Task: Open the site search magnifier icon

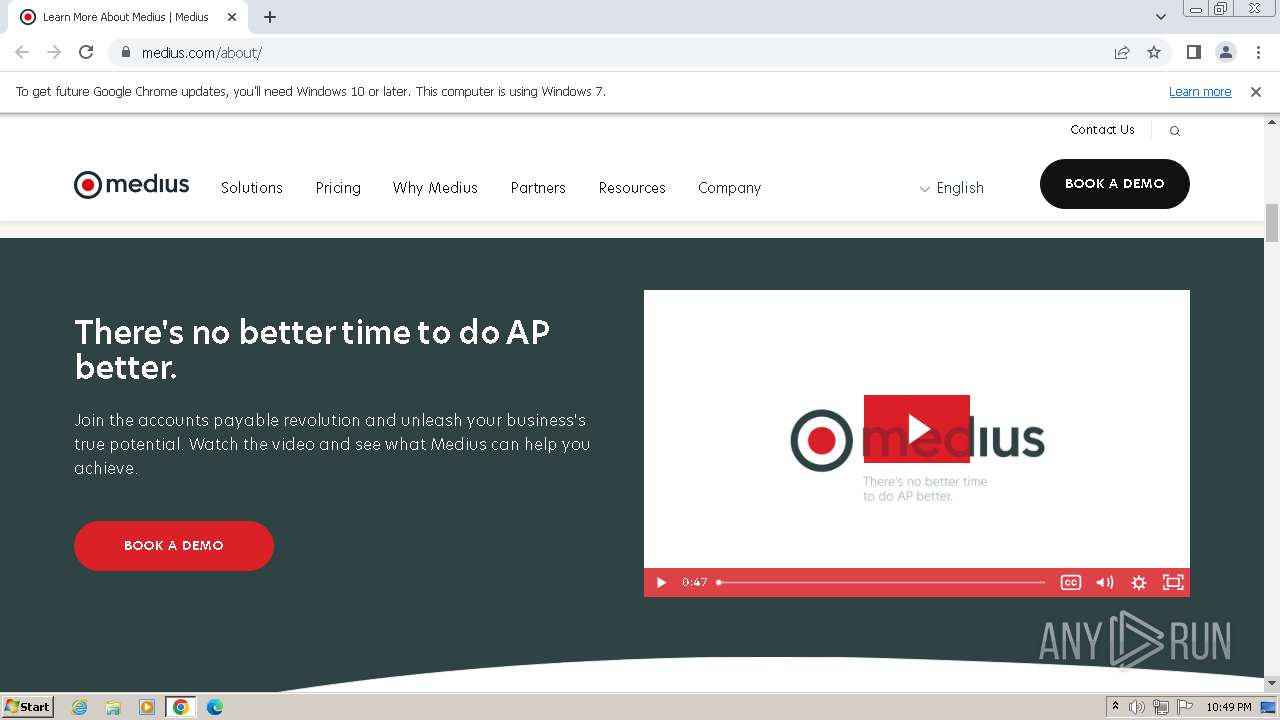Action: pyautogui.click(x=1175, y=131)
